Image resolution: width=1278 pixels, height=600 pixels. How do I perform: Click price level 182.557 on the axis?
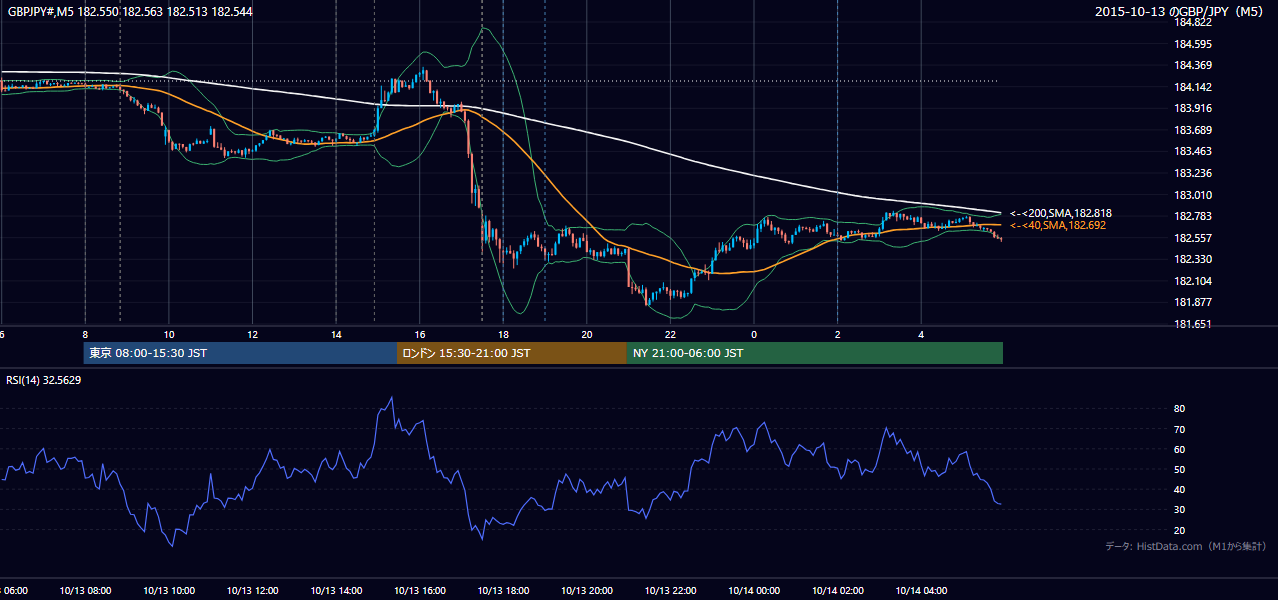coord(1193,238)
